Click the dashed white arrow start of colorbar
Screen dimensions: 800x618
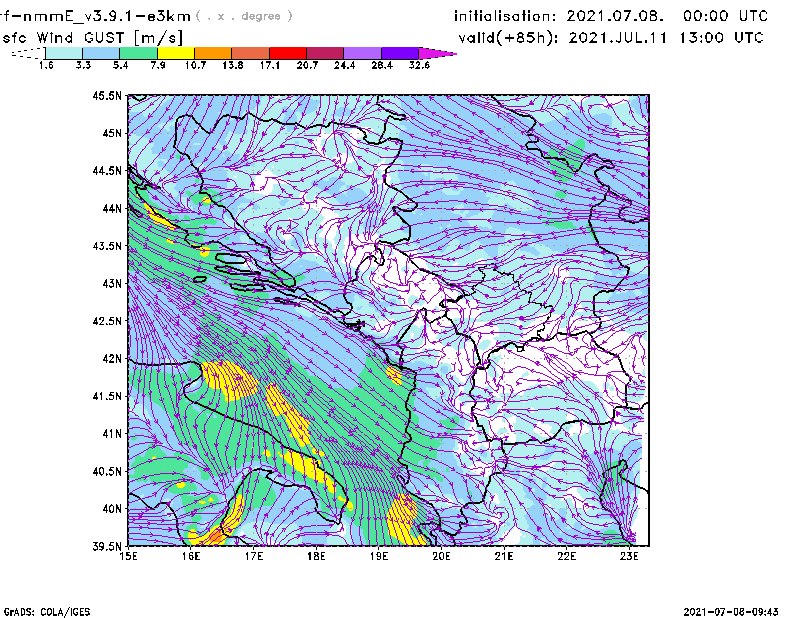pos(28,53)
